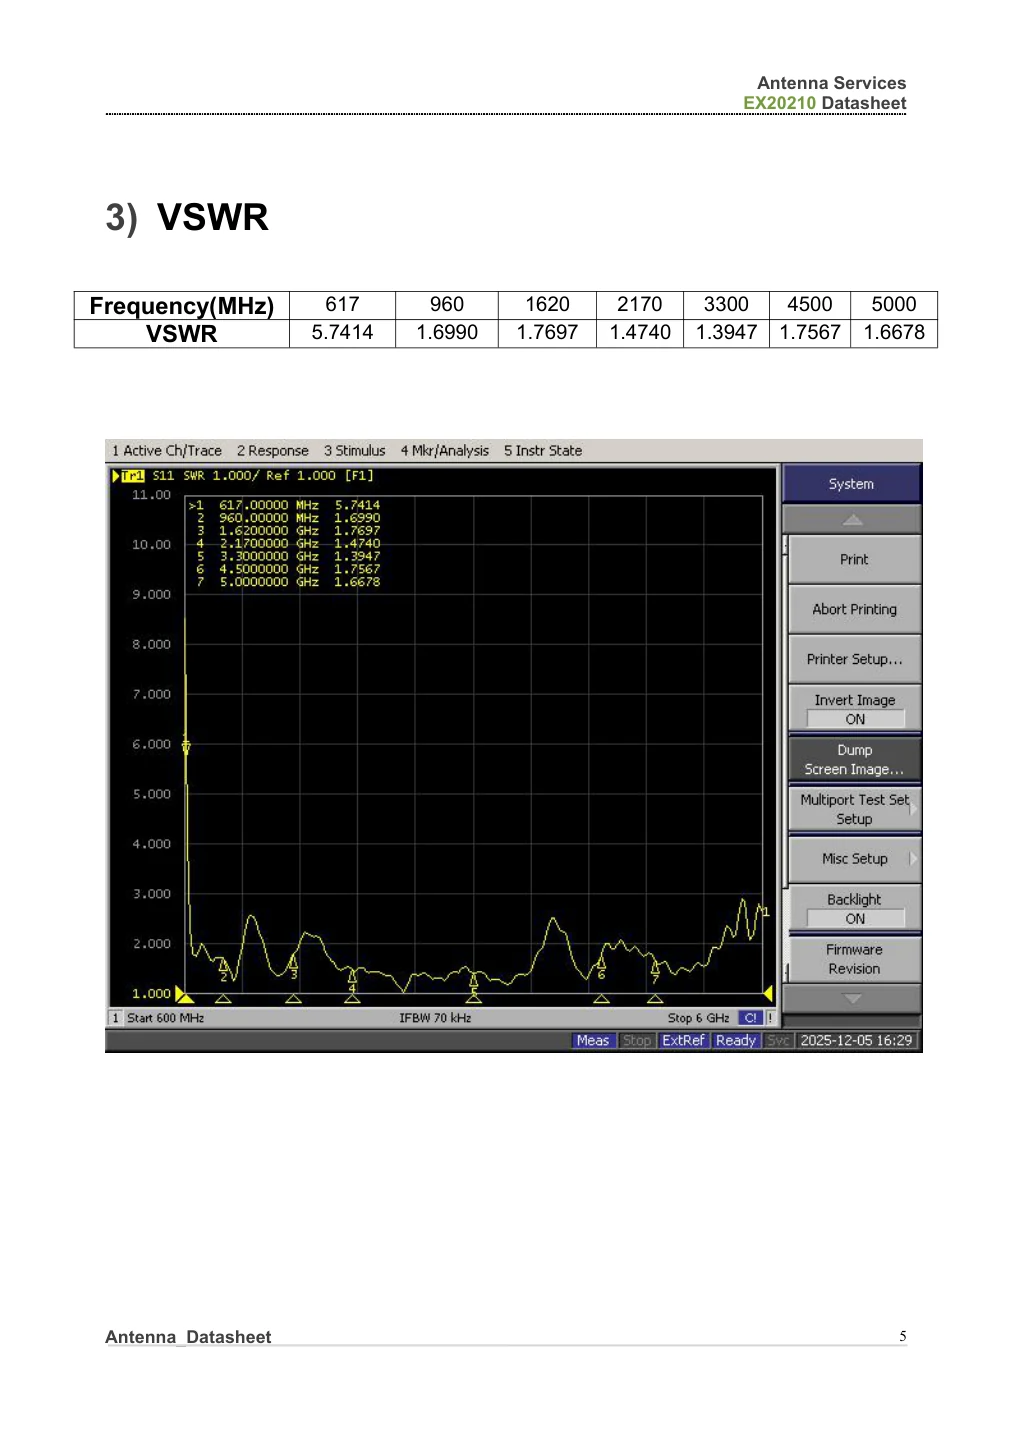Image resolution: width=1013 pixels, height=1432 pixels.
Task: Click Dump Screen Image softkey
Action: click(x=854, y=760)
